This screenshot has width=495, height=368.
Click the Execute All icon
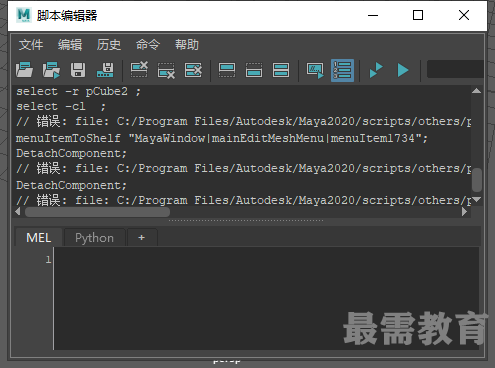point(376,70)
